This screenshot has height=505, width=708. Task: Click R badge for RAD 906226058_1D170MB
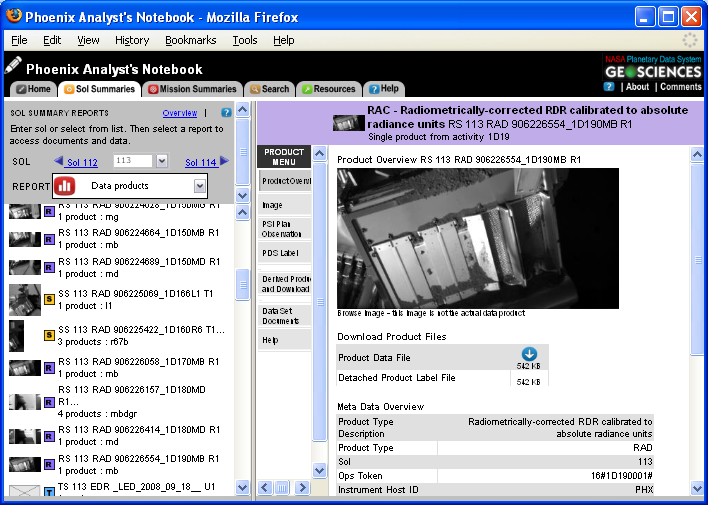tap(49, 368)
